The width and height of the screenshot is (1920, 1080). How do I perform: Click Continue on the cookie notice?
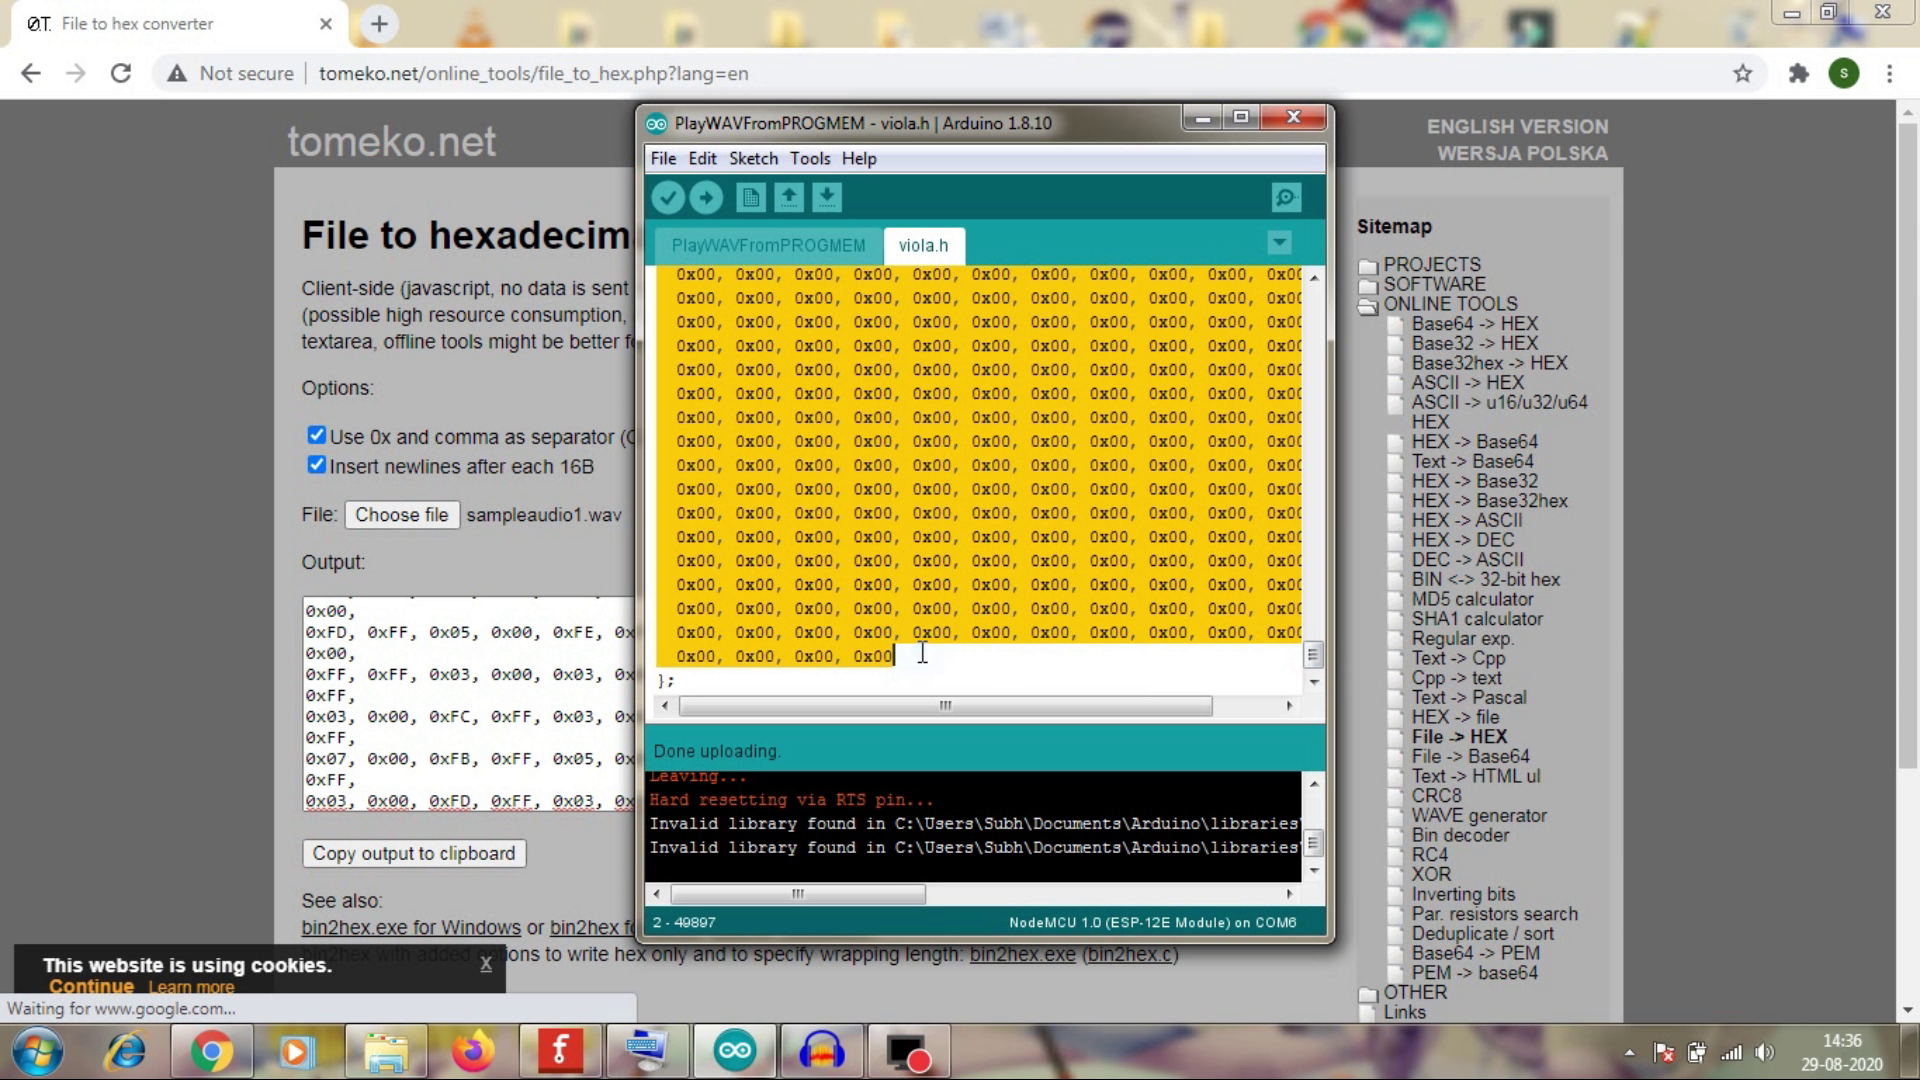(x=91, y=987)
